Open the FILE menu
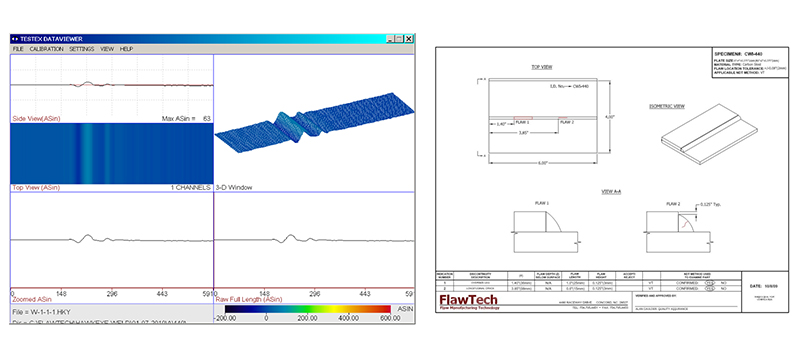Viewport: 800px width, 360px height. [x=18, y=49]
